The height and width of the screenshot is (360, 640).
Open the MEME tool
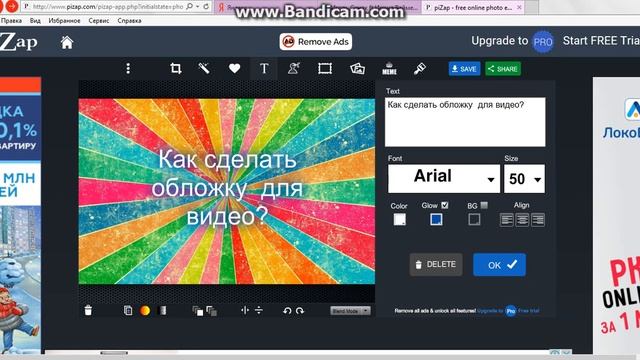(x=389, y=69)
